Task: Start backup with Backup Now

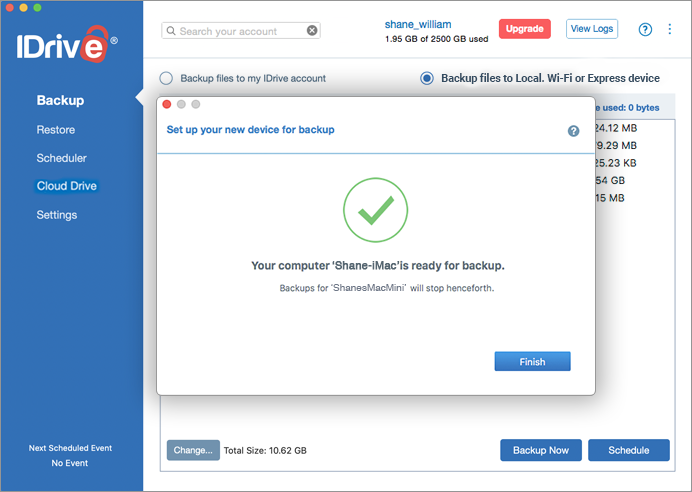Action: (541, 450)
